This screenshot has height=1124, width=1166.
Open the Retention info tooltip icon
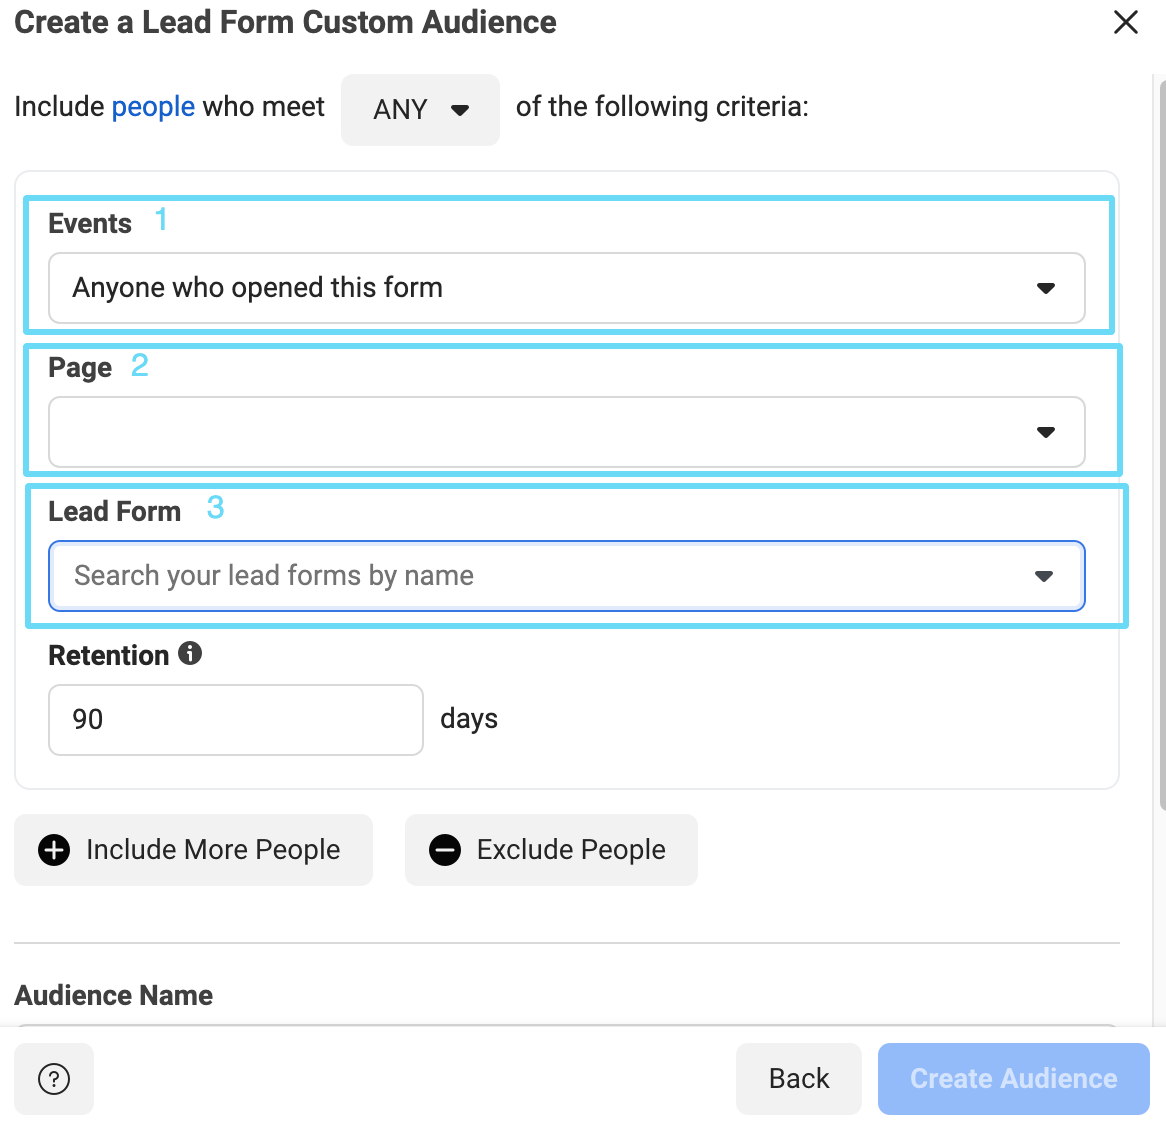click(190, 654)
